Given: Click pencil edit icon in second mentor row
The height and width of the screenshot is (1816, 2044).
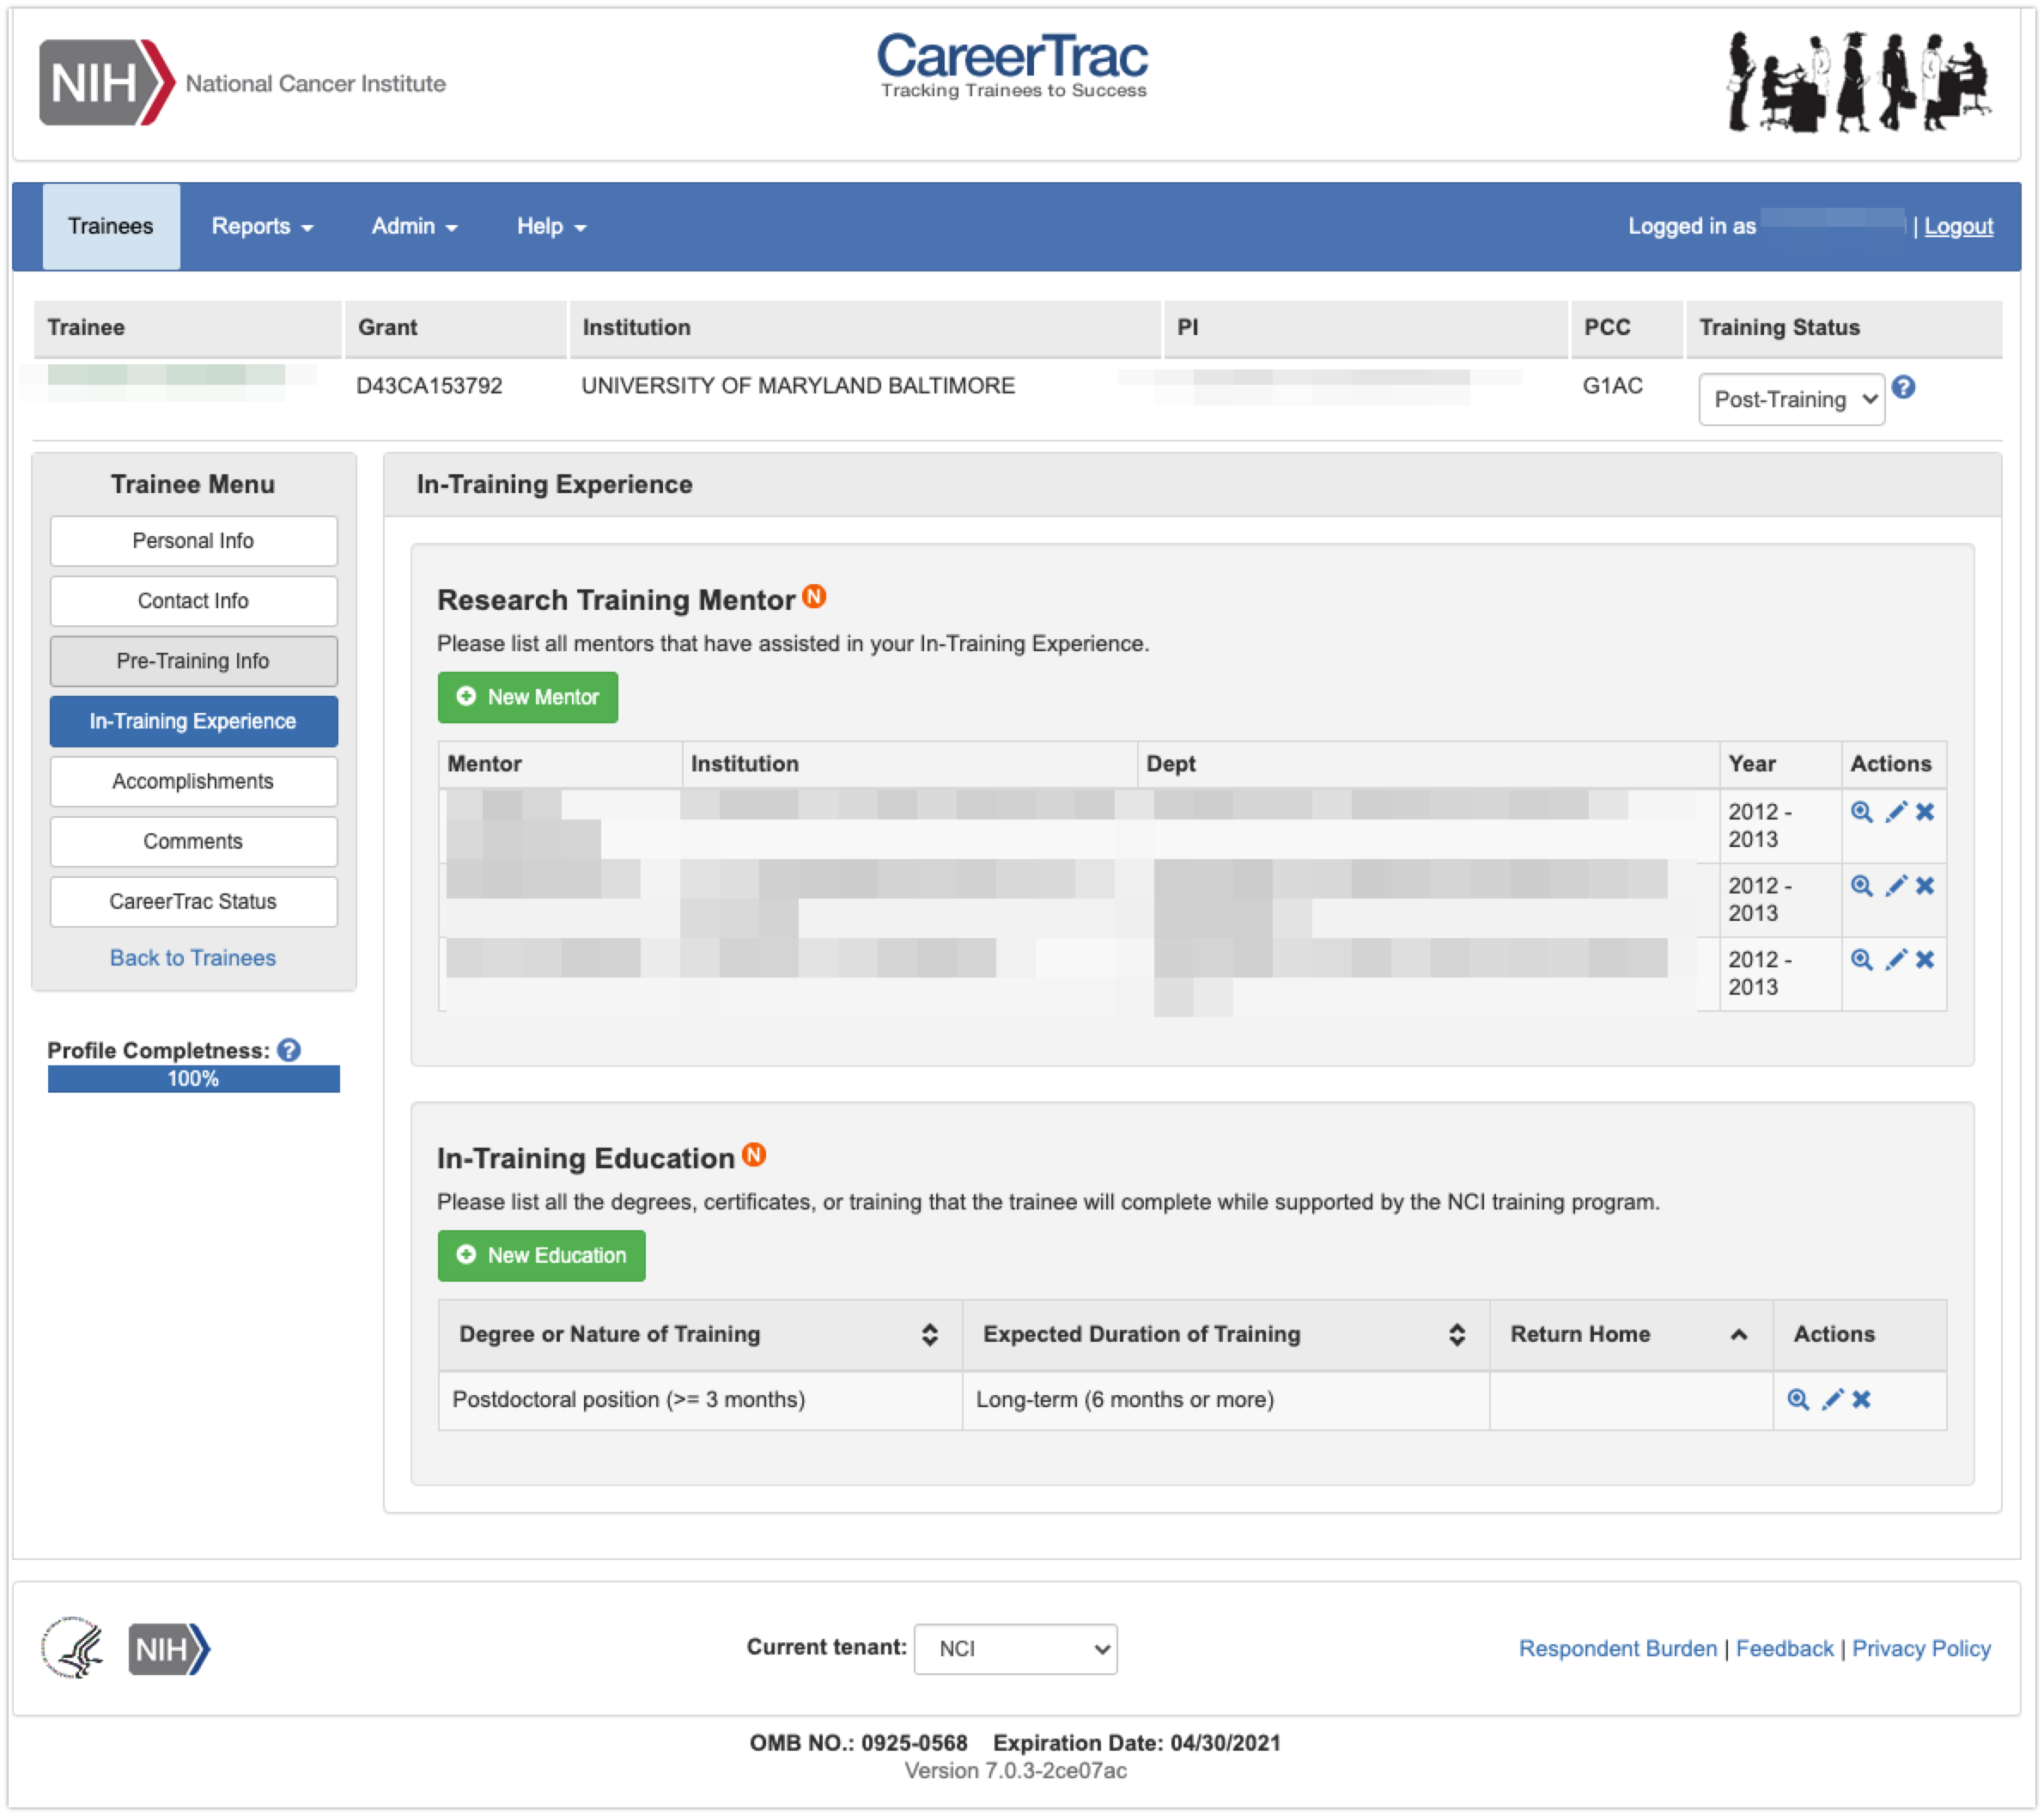Looking at the screenshot, I should click(1895, 886).
